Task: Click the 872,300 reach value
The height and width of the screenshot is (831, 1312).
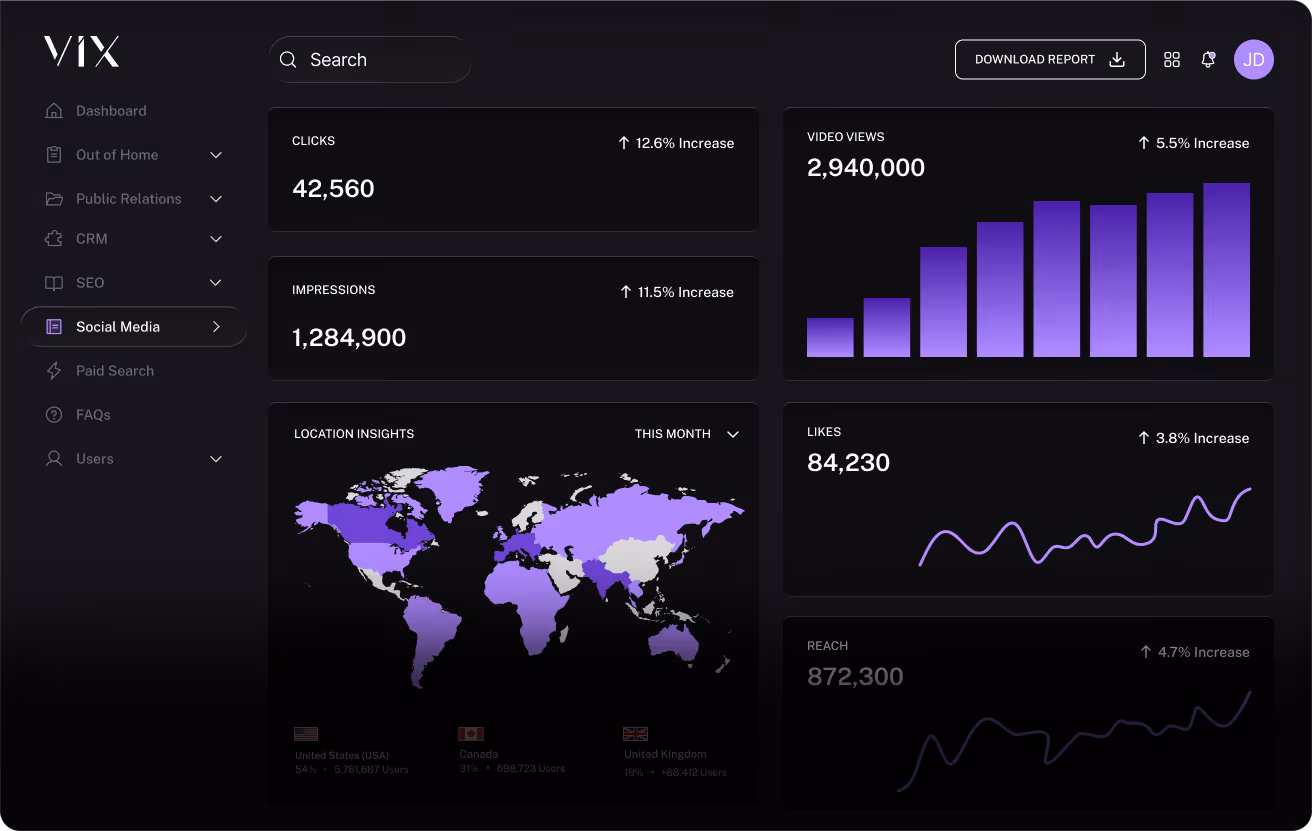Action: coord(855,676)
